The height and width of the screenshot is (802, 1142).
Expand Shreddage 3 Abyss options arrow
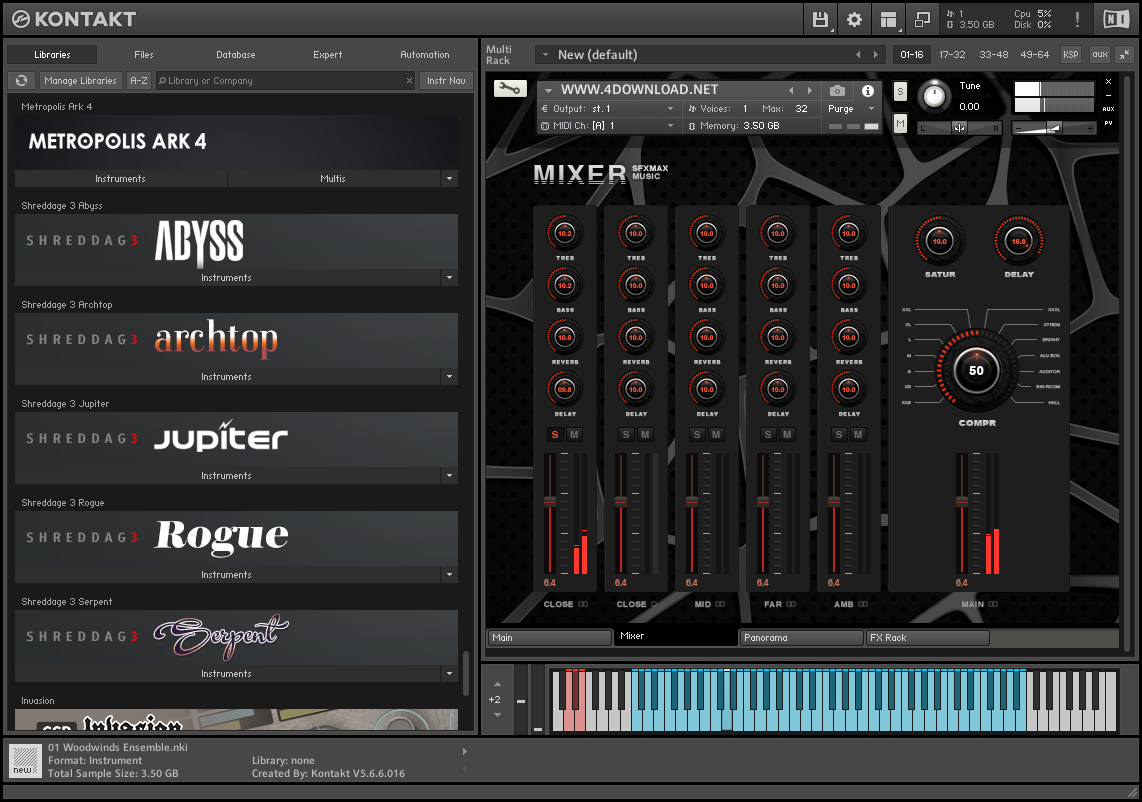point(449,278)
